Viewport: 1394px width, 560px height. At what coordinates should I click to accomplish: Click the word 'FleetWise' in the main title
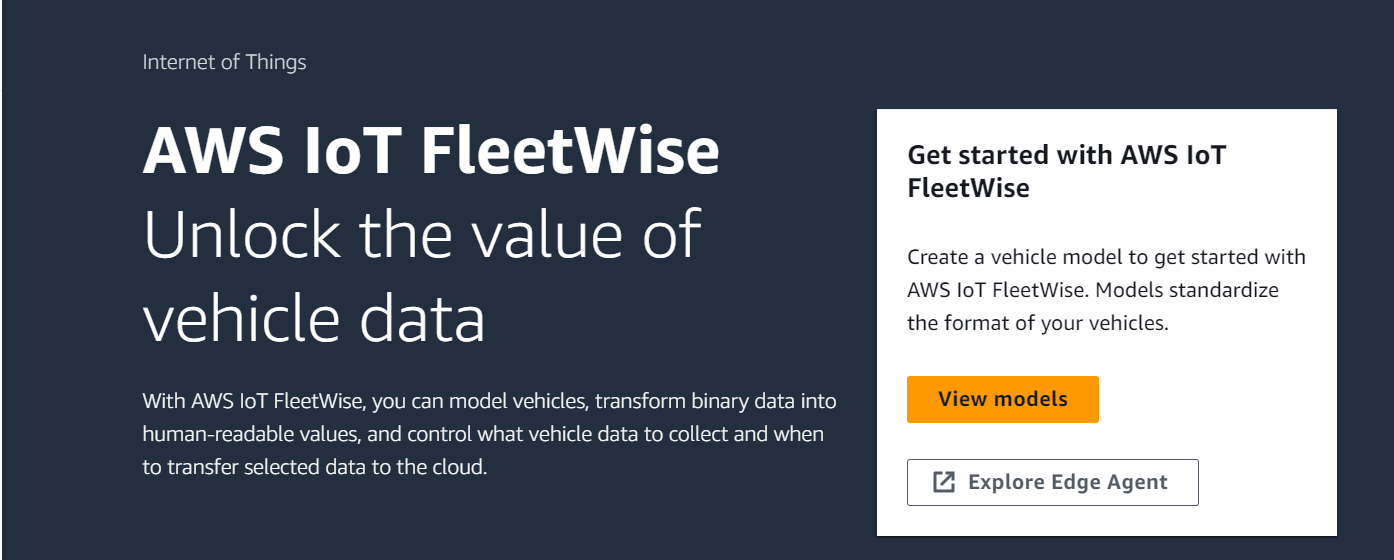coord(570,151)
